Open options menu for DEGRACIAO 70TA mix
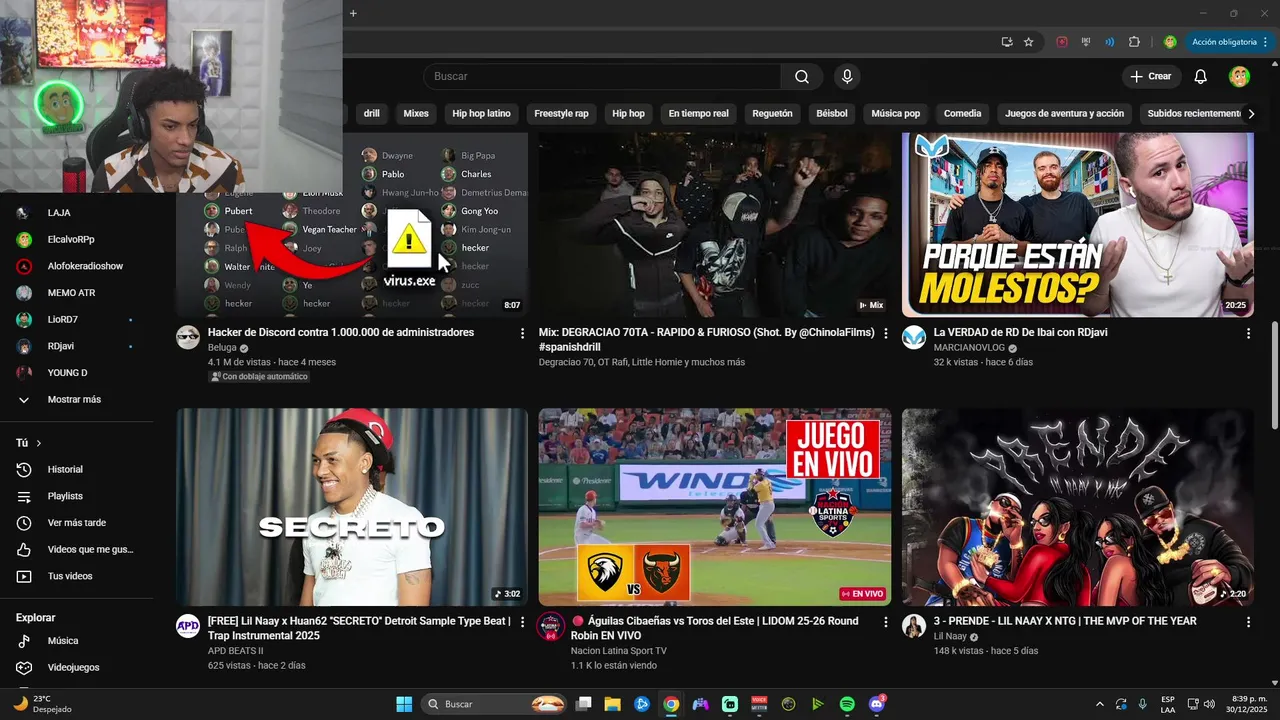Image resolution: width=1280 pixels, height=720 pixels. 885,333
